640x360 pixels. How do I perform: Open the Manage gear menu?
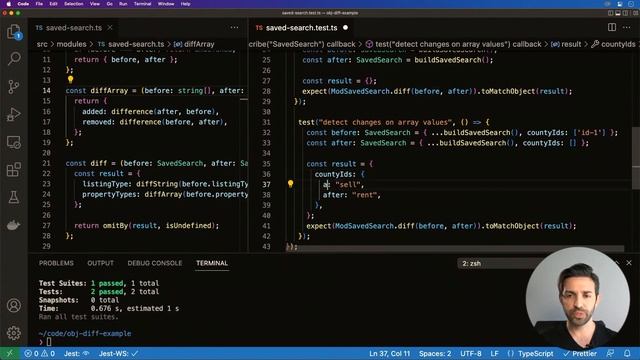coord(13,333)
